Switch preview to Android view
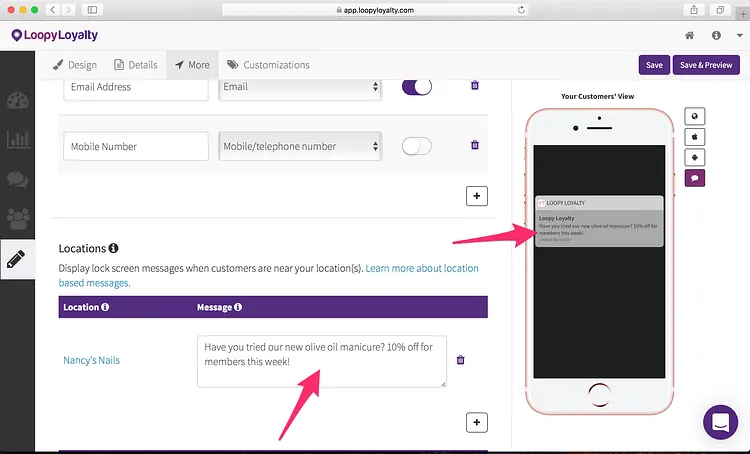The width and height of the screenshot is (750, 454). (x=695, y=157)
